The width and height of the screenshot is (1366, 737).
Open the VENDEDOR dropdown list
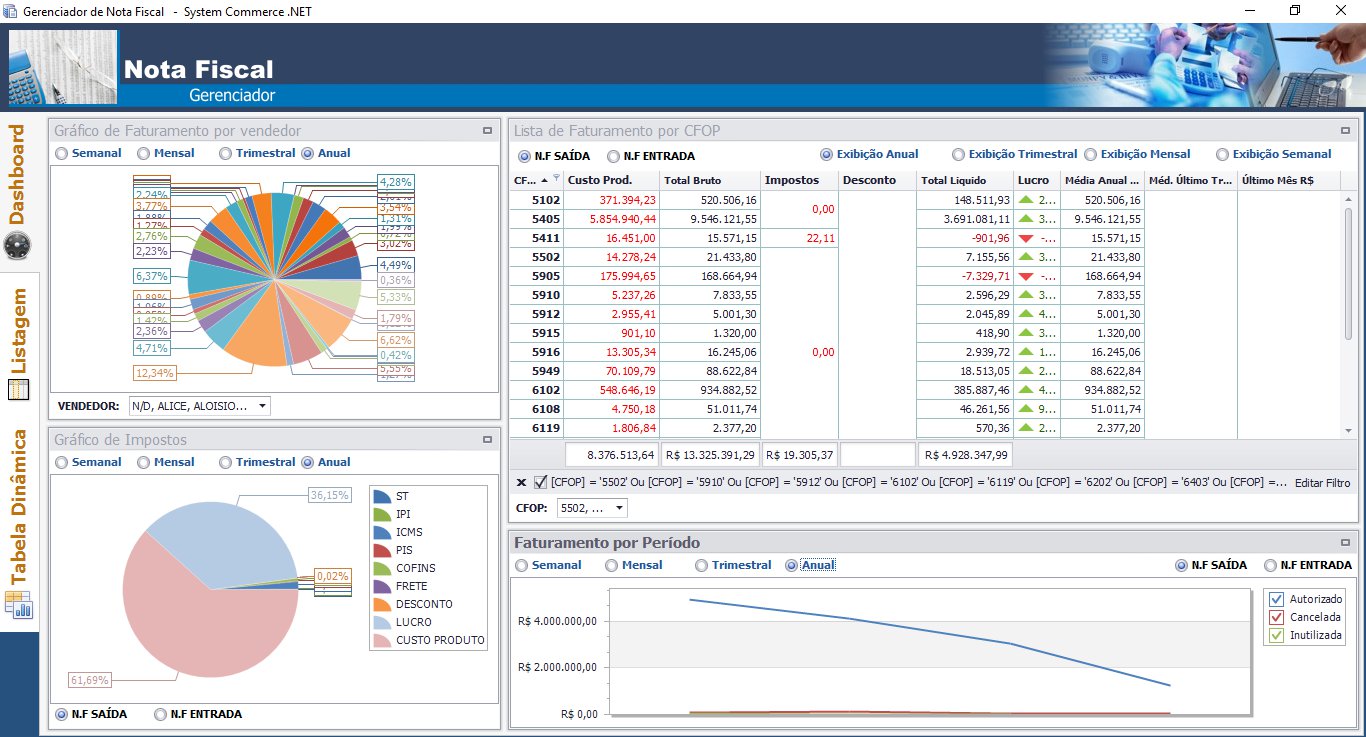[262, 406]
